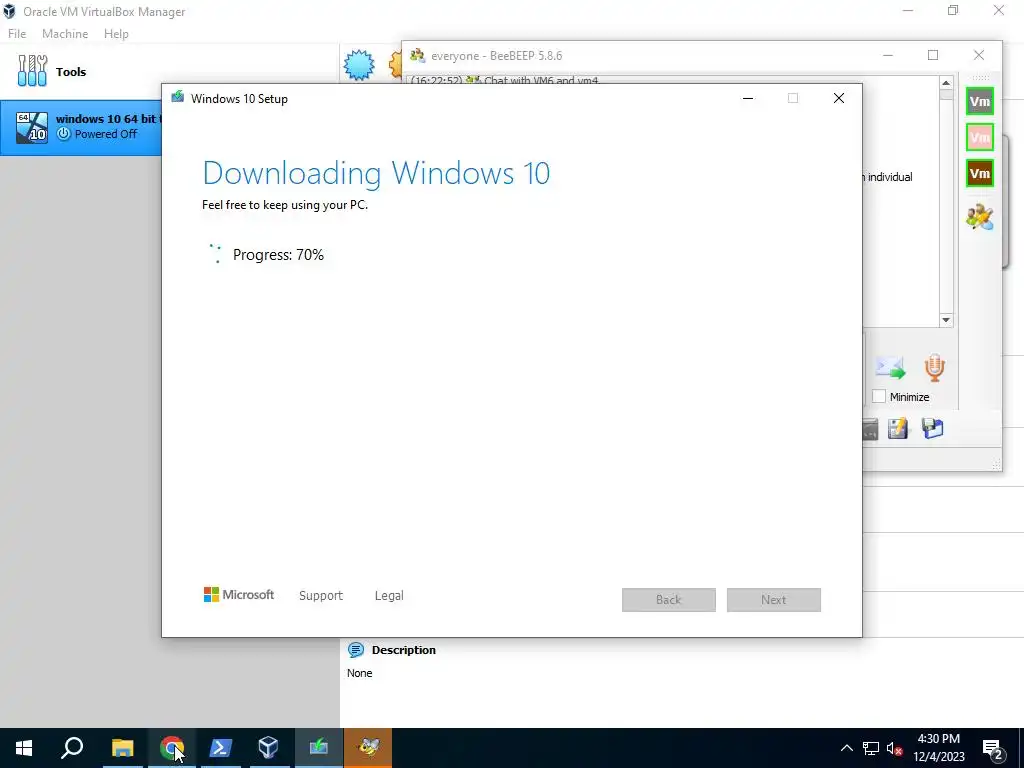Switch to Windows 10 Setup taskbar button
1024x768 pixels.
pyautogui.click(x=319, y=748)
